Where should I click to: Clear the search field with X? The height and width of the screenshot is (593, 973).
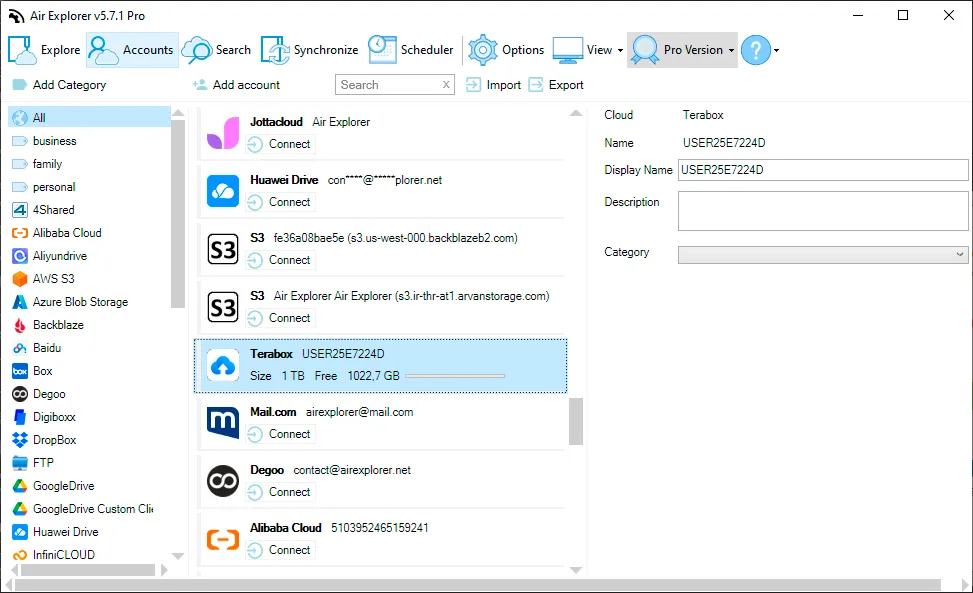pyautogui.click(x=446, y=85)
